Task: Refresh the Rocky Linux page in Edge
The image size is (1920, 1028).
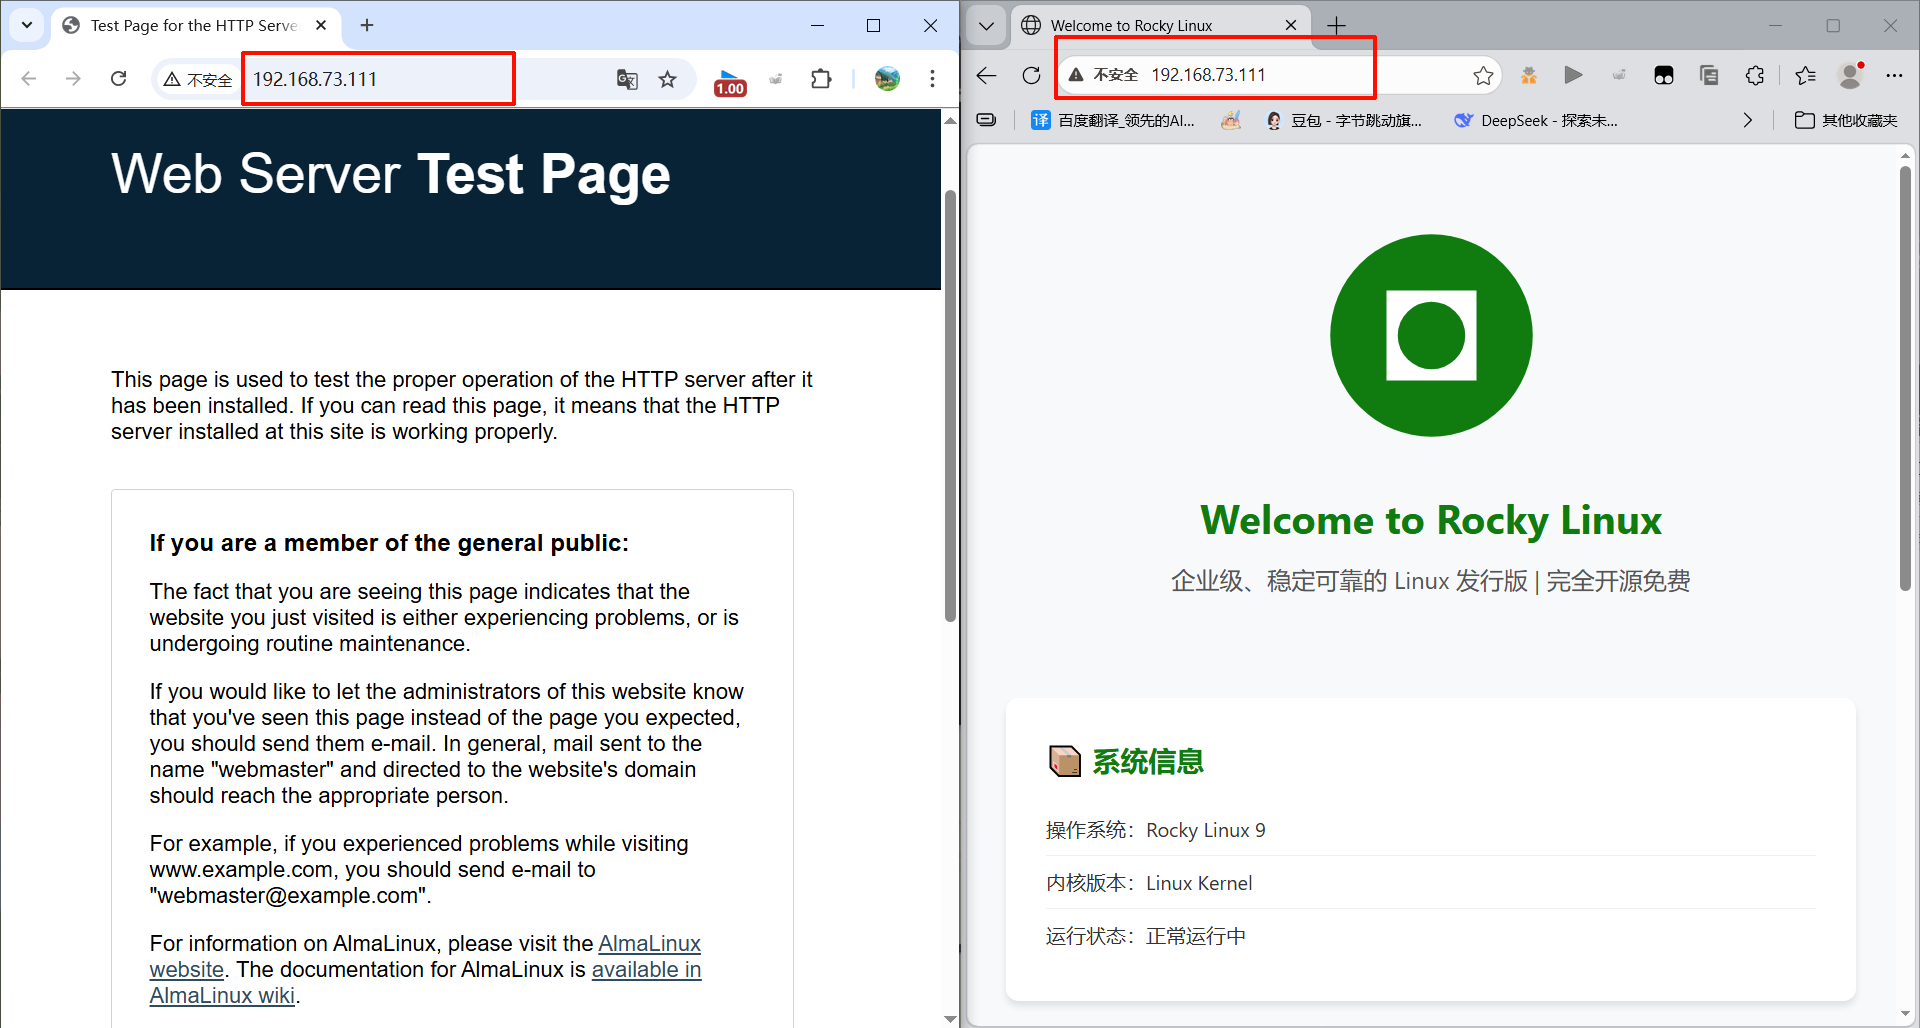Action: (1032, 75)
